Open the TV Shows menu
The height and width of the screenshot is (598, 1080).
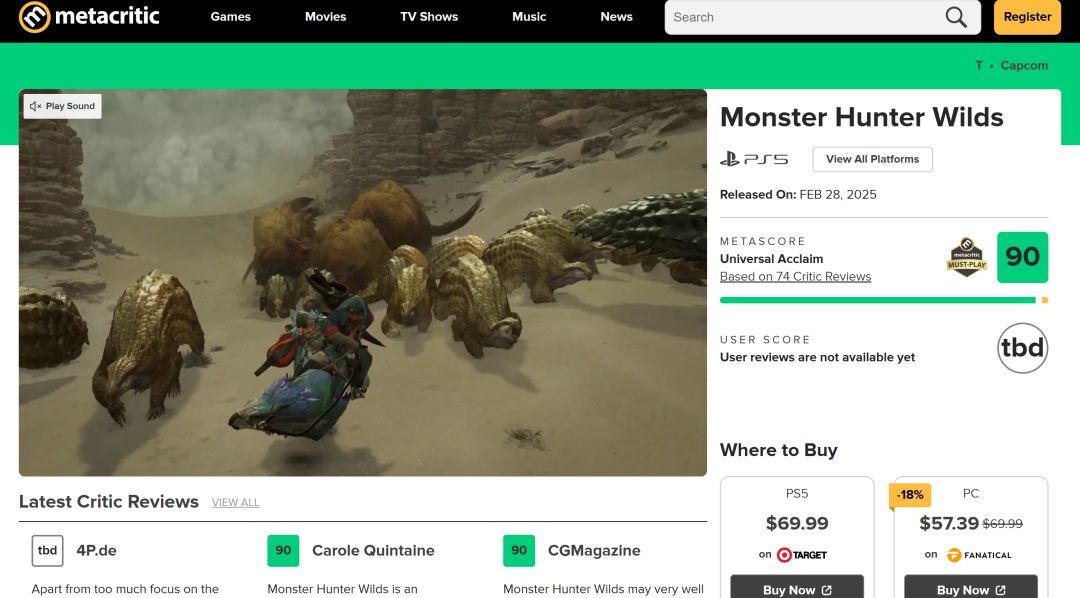click(x=429, y=17)
